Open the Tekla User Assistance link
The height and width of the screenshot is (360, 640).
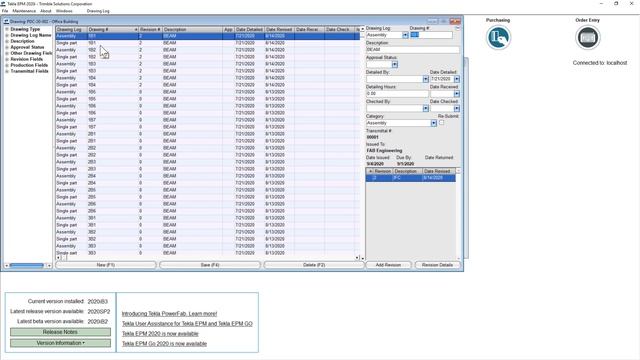tap(187, 324)
